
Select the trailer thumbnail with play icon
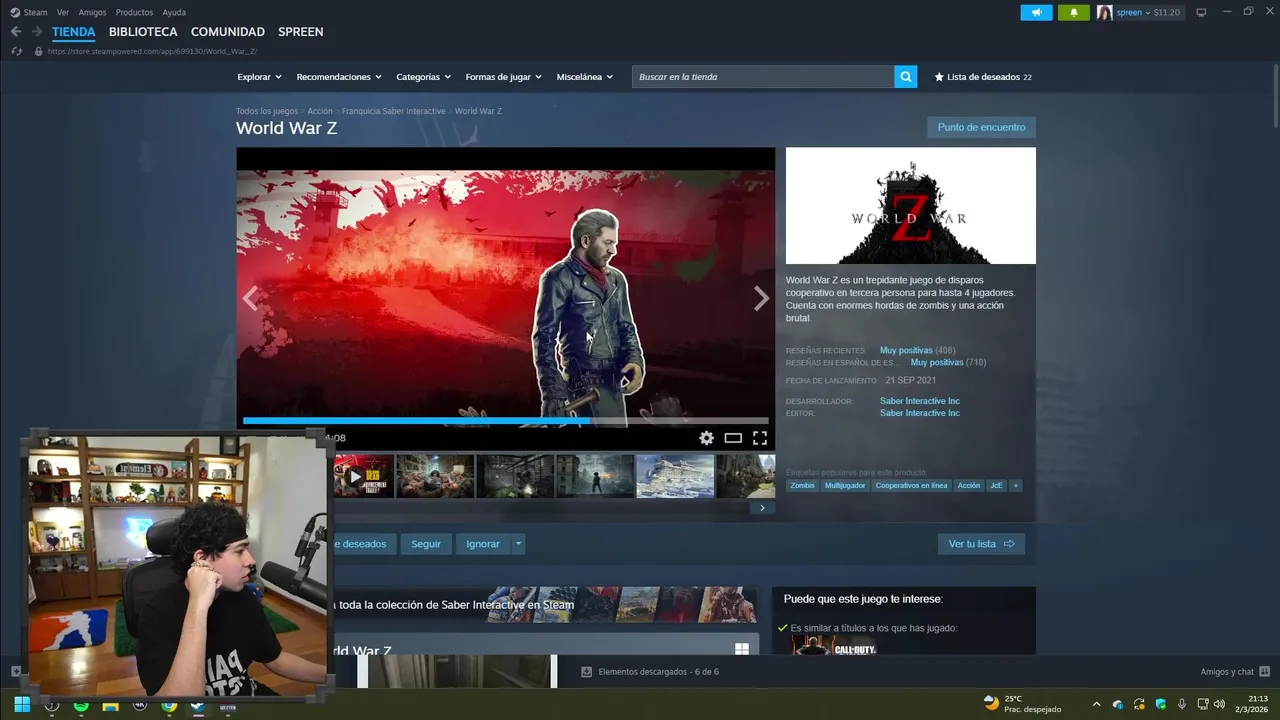point(363,477)
